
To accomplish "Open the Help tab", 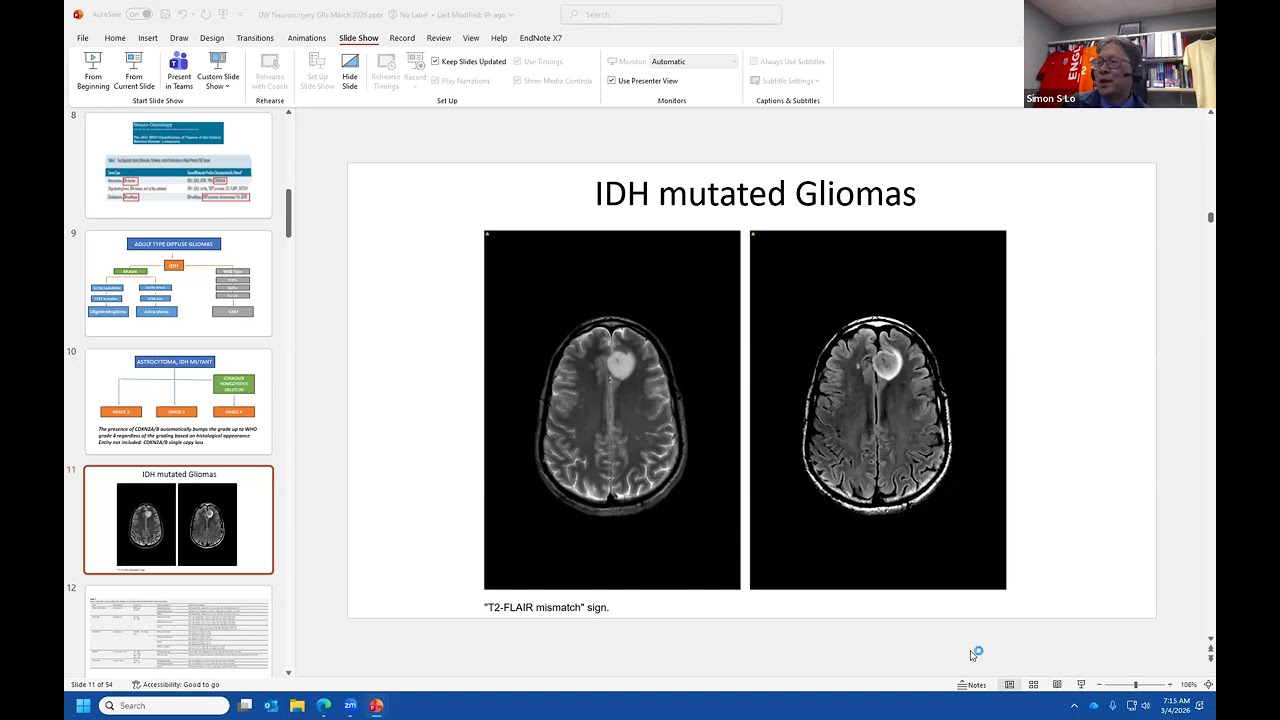I will click(499, 38).
